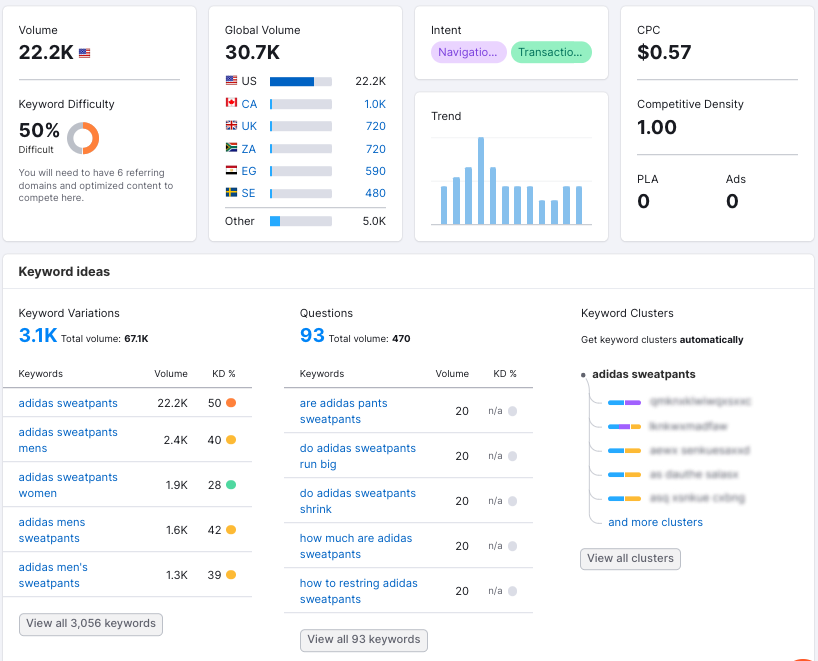
Task: Open the 93 questions count link
Action: [x=312, y=336]
